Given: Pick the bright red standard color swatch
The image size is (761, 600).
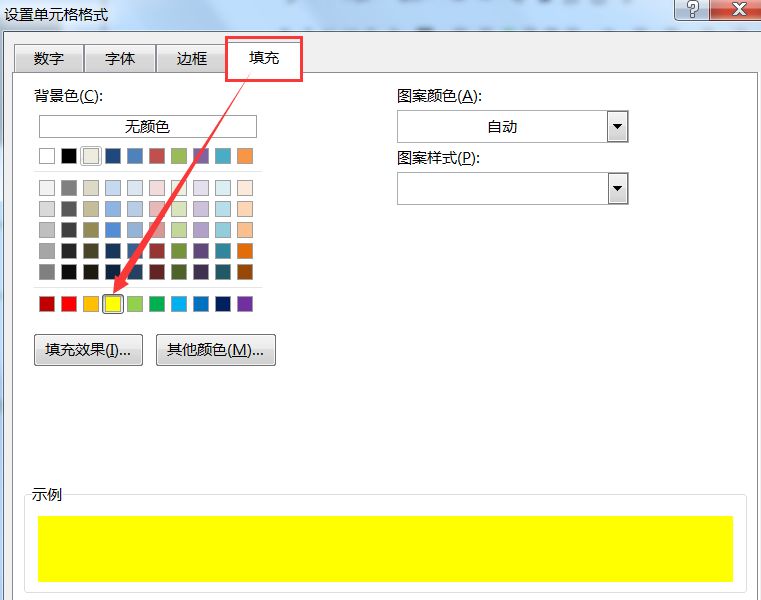Looking at the screenshot, I should tap(69, 304).
